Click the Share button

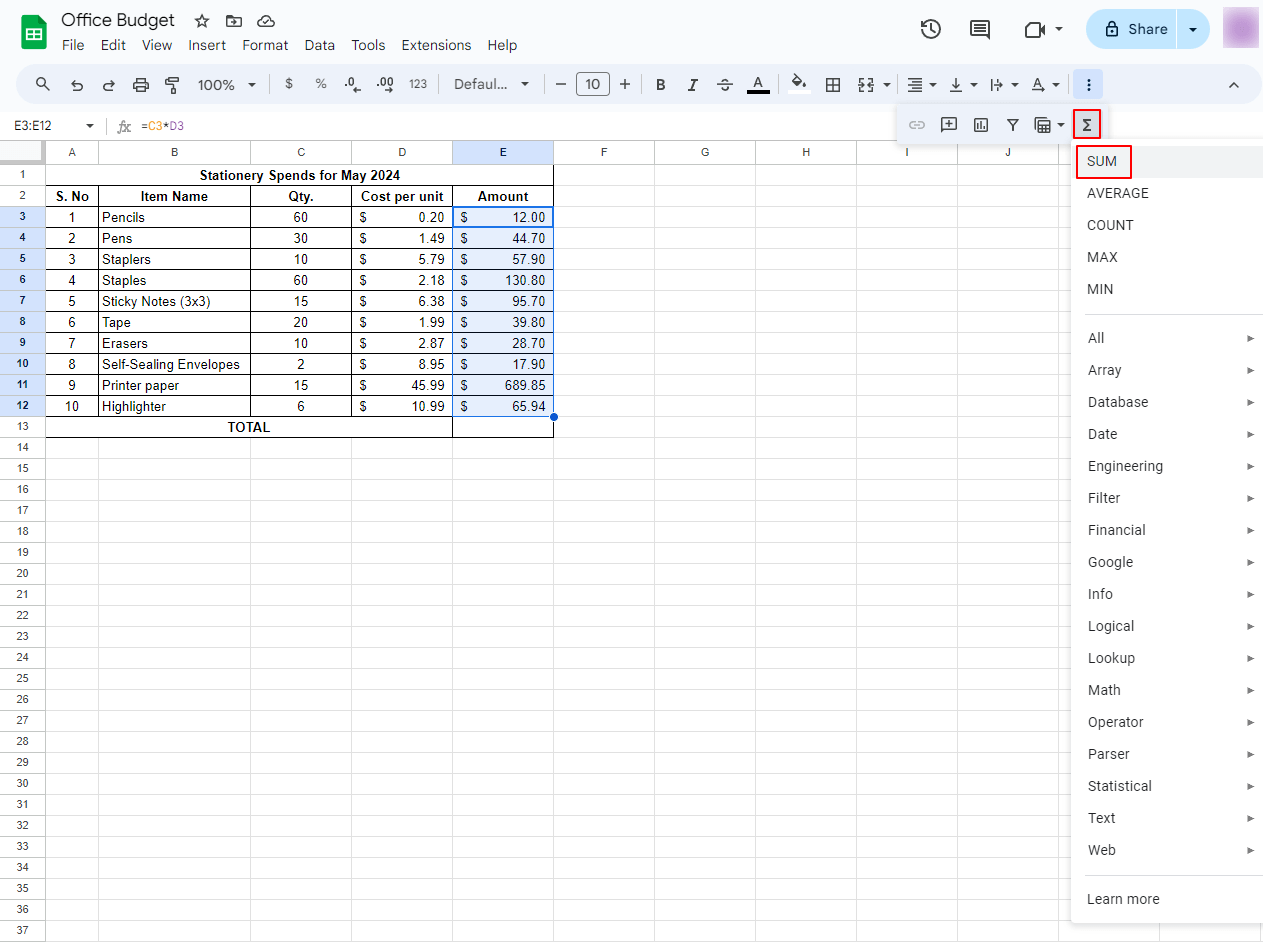(x=1132, y=29)
